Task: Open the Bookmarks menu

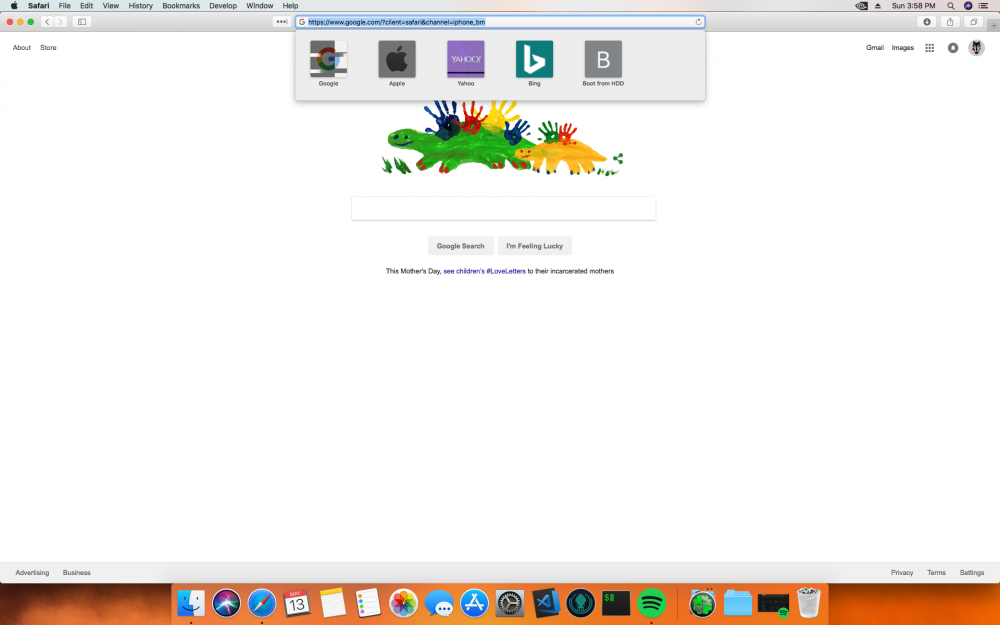Action: pyautogui.click(x=181, y=6)
